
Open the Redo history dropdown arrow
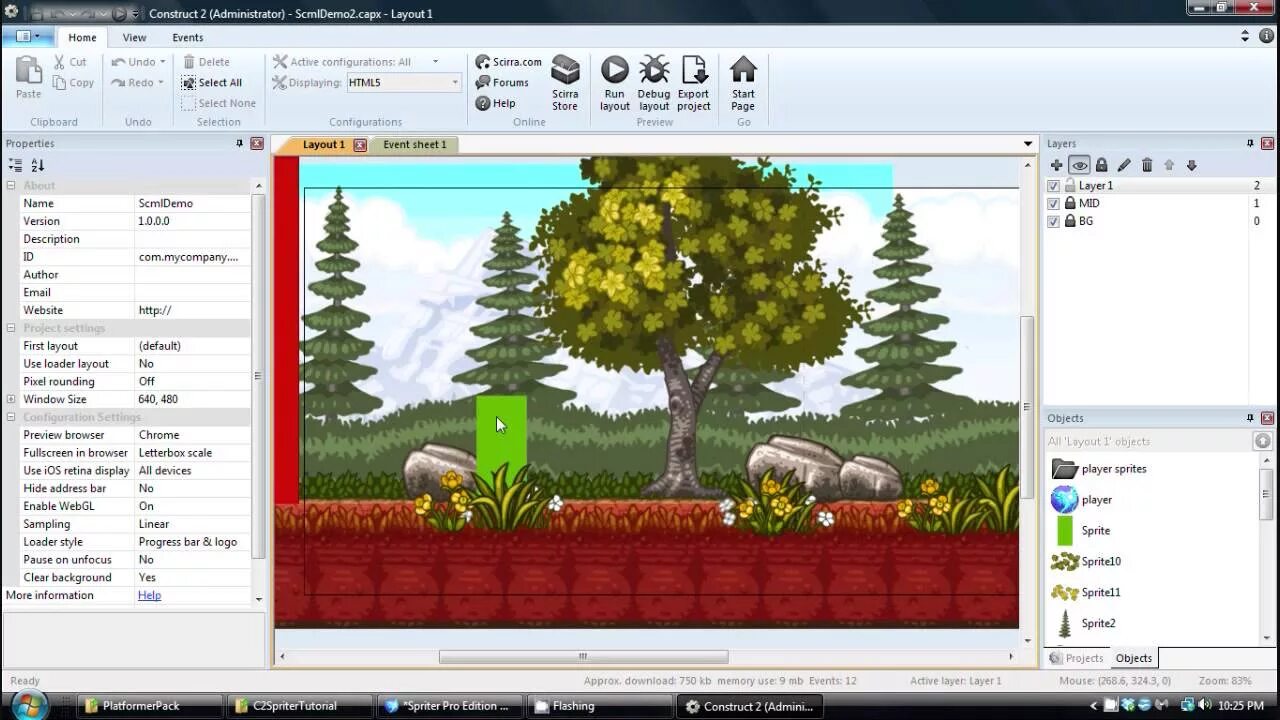161,83
